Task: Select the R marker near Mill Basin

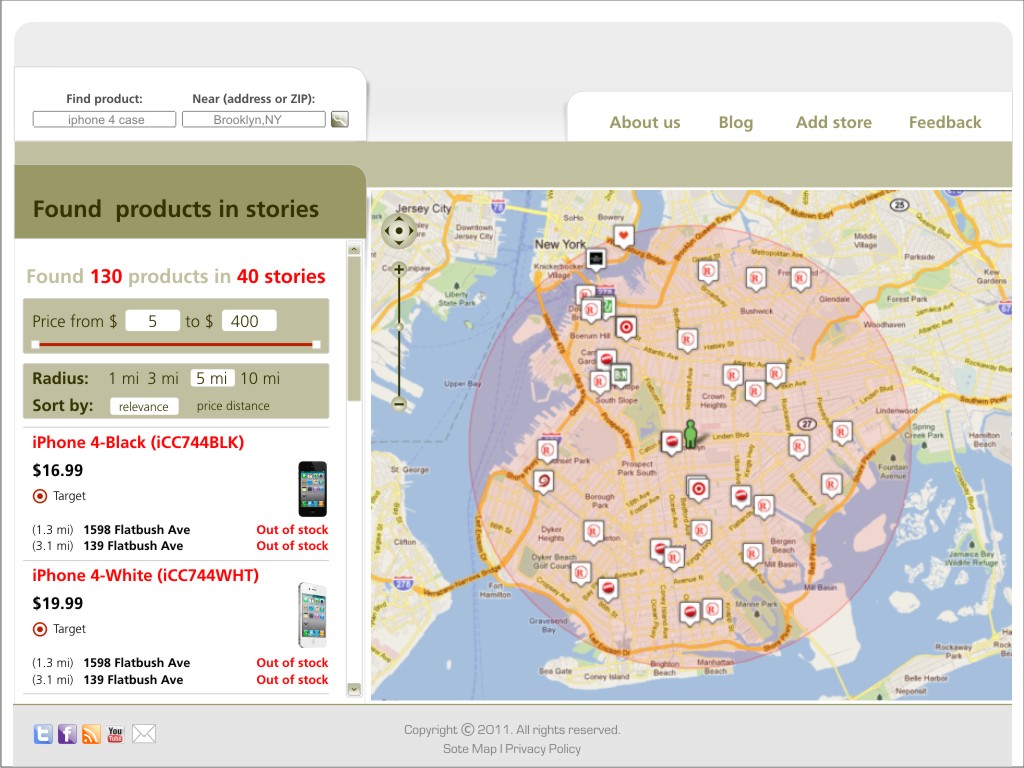Action: 752,554
